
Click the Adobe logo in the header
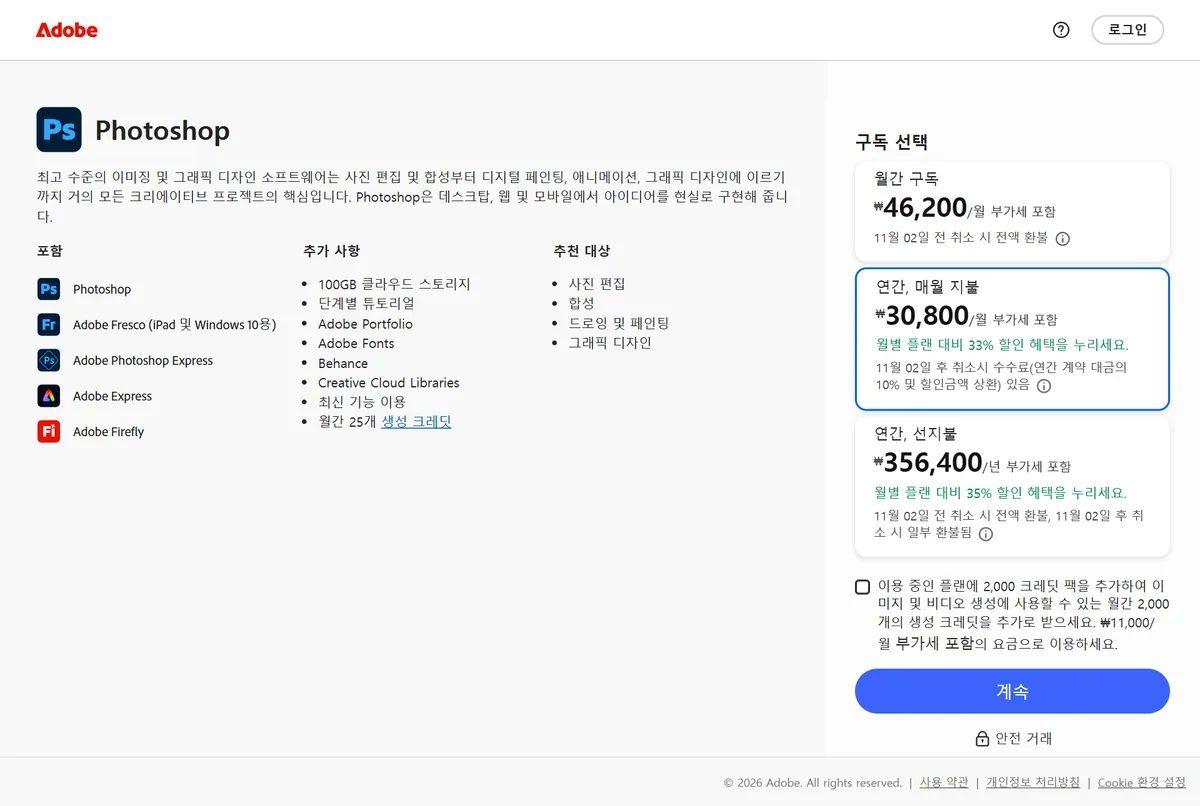click(x=67, y=30)
